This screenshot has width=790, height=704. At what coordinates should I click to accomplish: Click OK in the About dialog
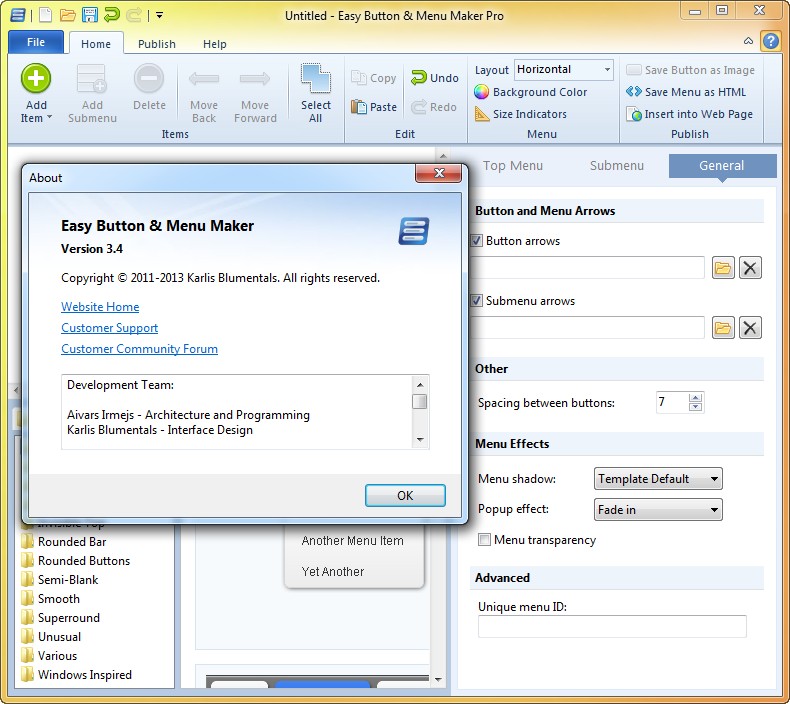[x=405, y=495]
